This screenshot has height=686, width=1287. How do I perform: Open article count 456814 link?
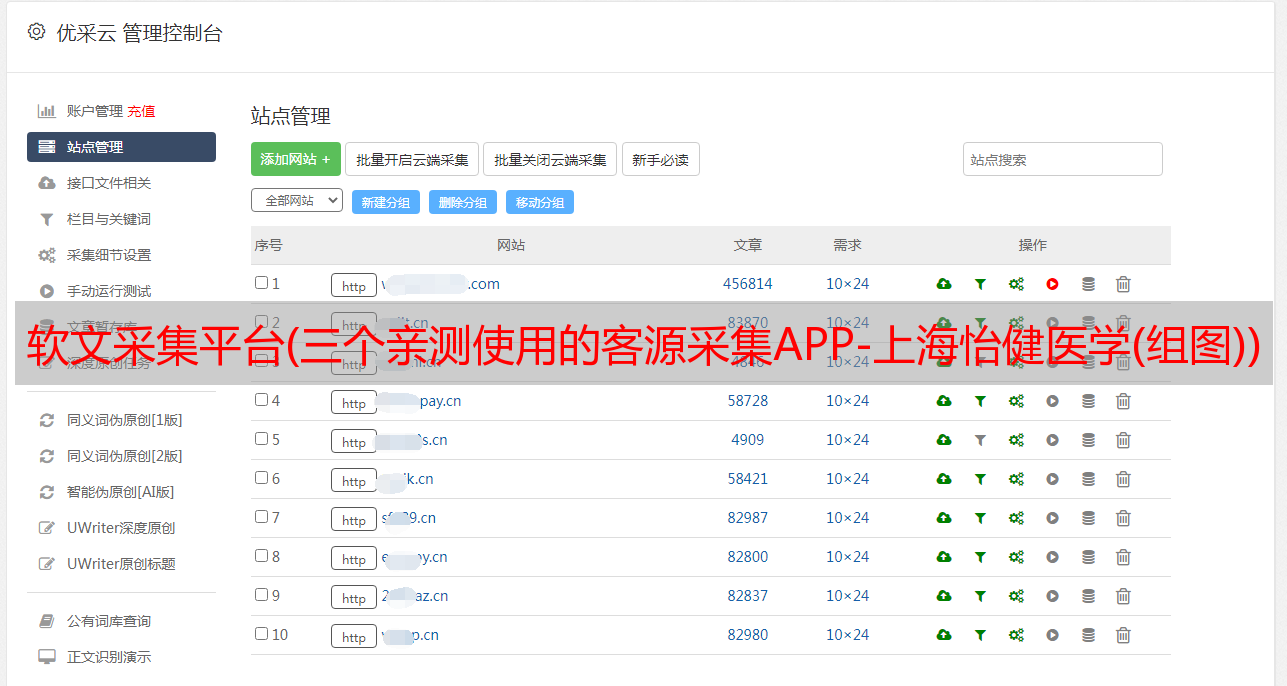748,284
